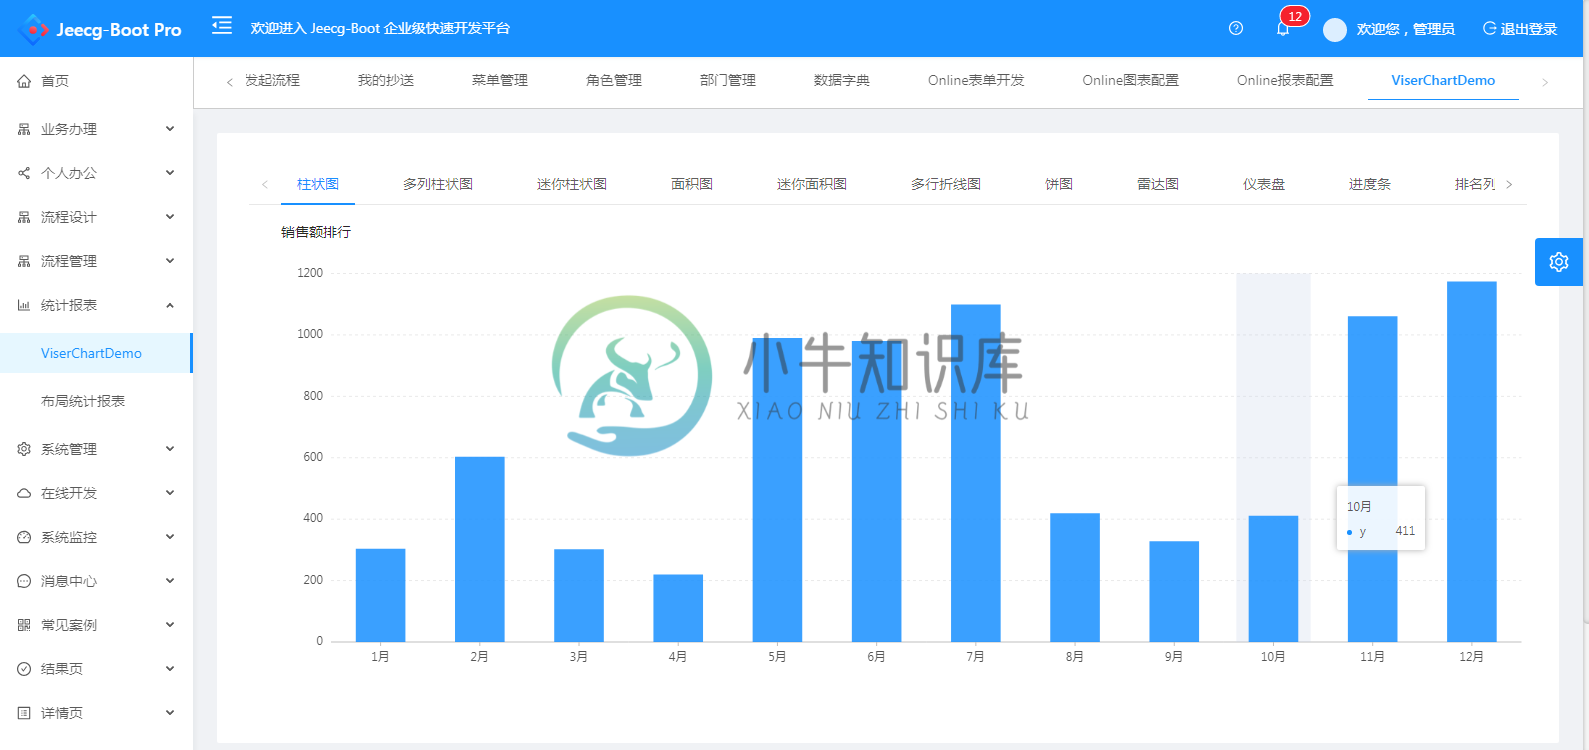Switch to the 面积图 chart tab
Screen dimensions: 1589x750
692,184
